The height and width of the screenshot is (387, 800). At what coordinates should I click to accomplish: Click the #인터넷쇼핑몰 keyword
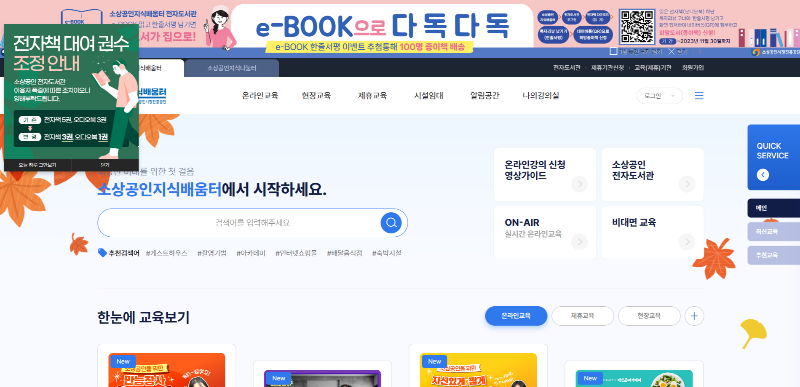[x=296, y=253]
